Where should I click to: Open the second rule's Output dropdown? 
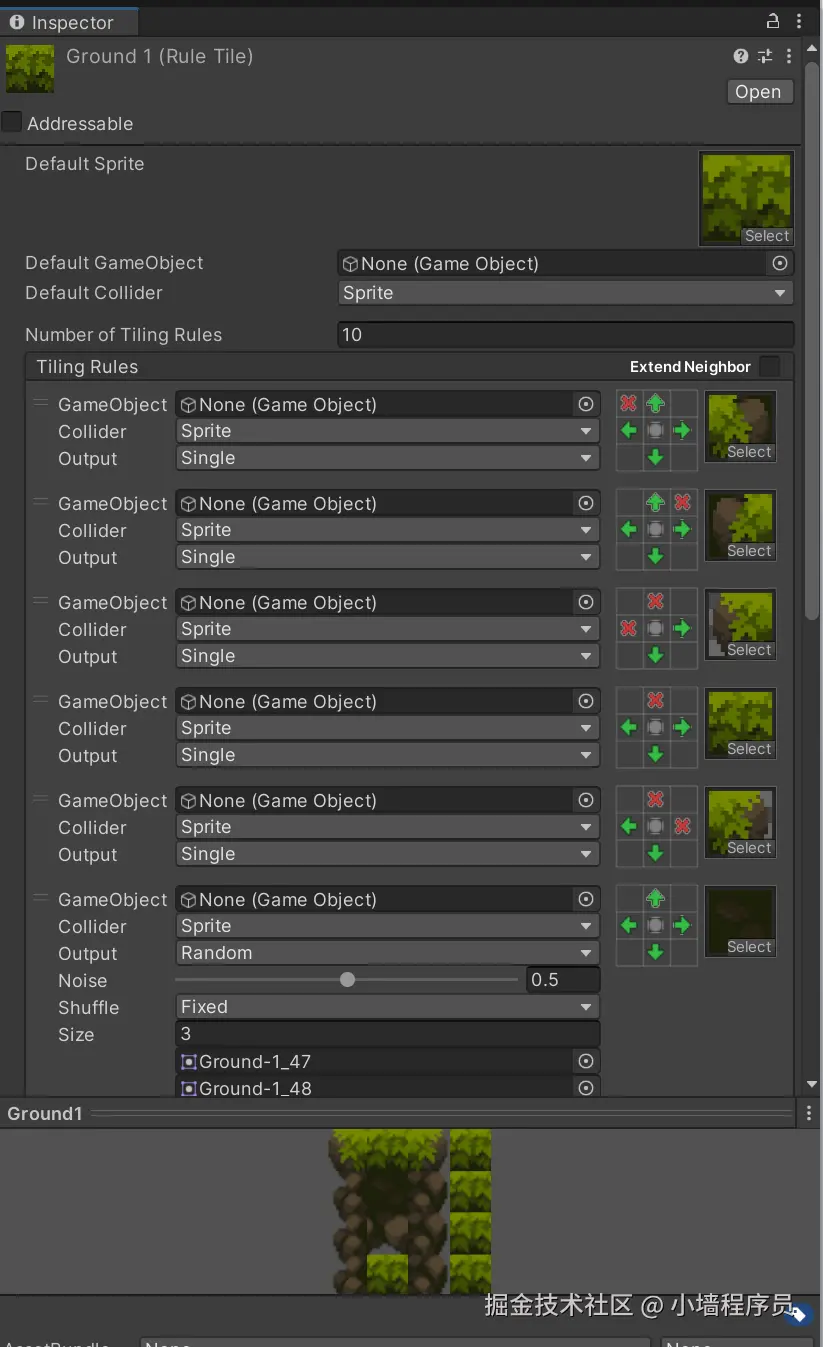pyautogui.click(x=388, y=557)
